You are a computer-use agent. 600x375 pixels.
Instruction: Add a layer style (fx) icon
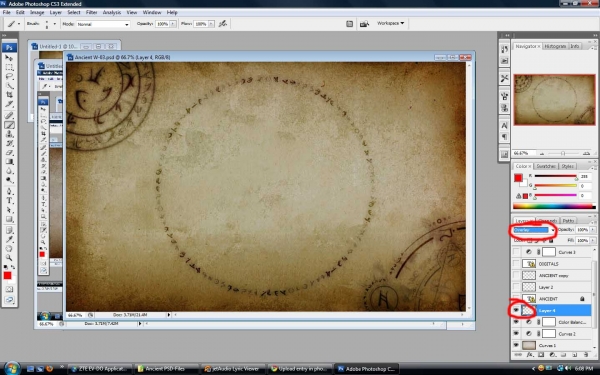[530, 355]
